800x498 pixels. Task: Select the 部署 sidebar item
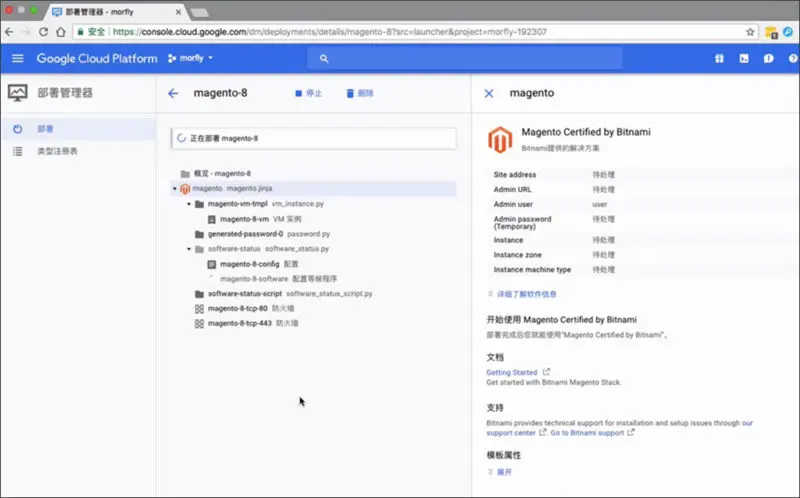[x=78, y=129]
